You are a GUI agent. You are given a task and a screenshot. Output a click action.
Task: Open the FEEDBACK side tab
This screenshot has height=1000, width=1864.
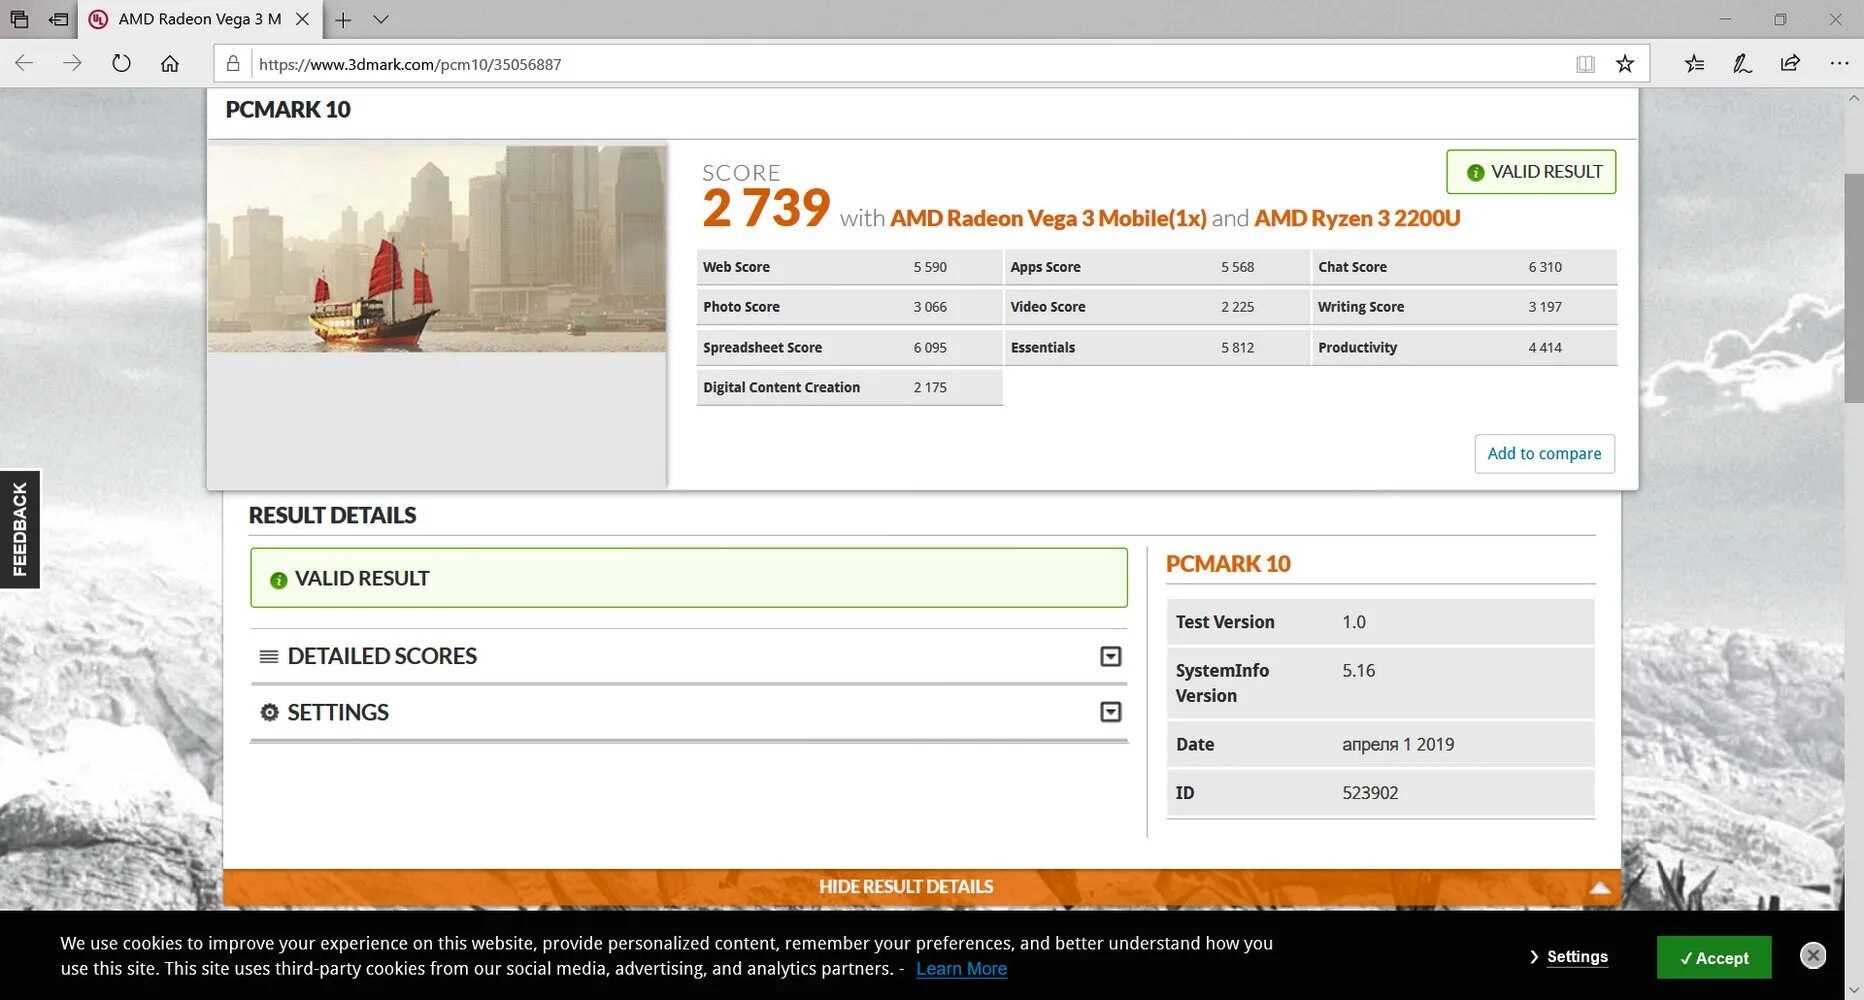[x=20, y=529]
